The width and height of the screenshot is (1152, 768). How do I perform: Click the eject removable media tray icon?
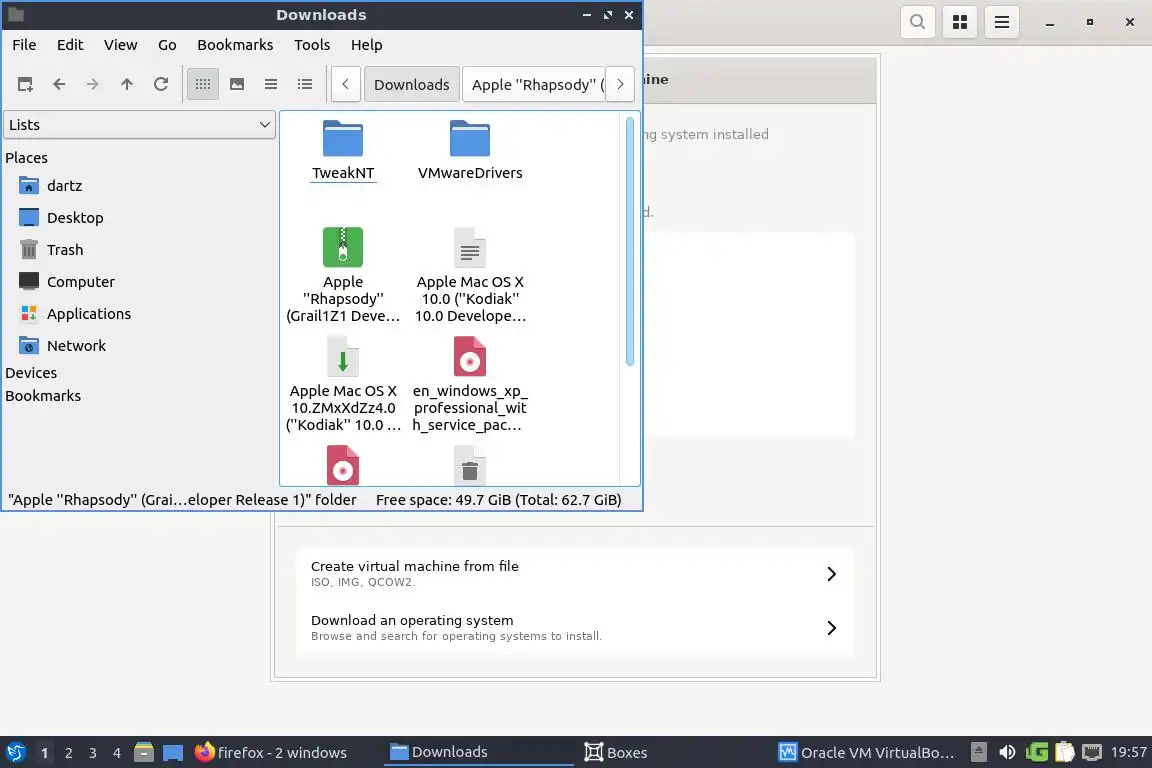(x=979, y=753)
